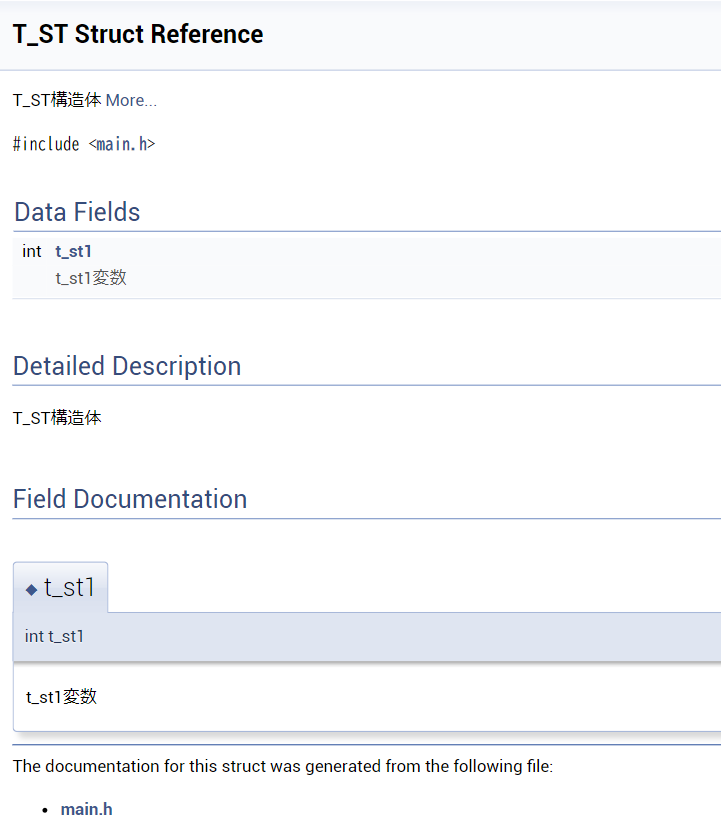Click the generated-from-file footer sentence
This screenshot has height=839, width=721.
pyautogui.click(x=283, y=766)
